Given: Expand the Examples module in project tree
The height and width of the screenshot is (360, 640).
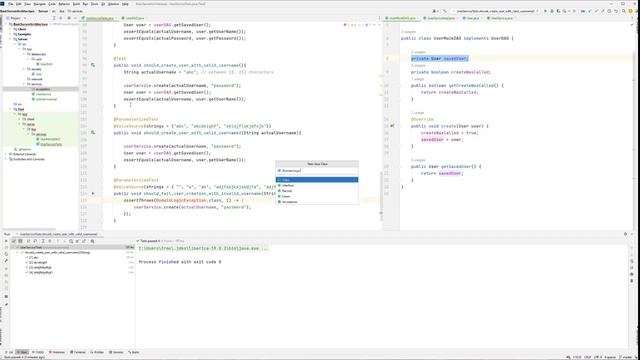Looking at the screenshot, I should coord(11,34).
